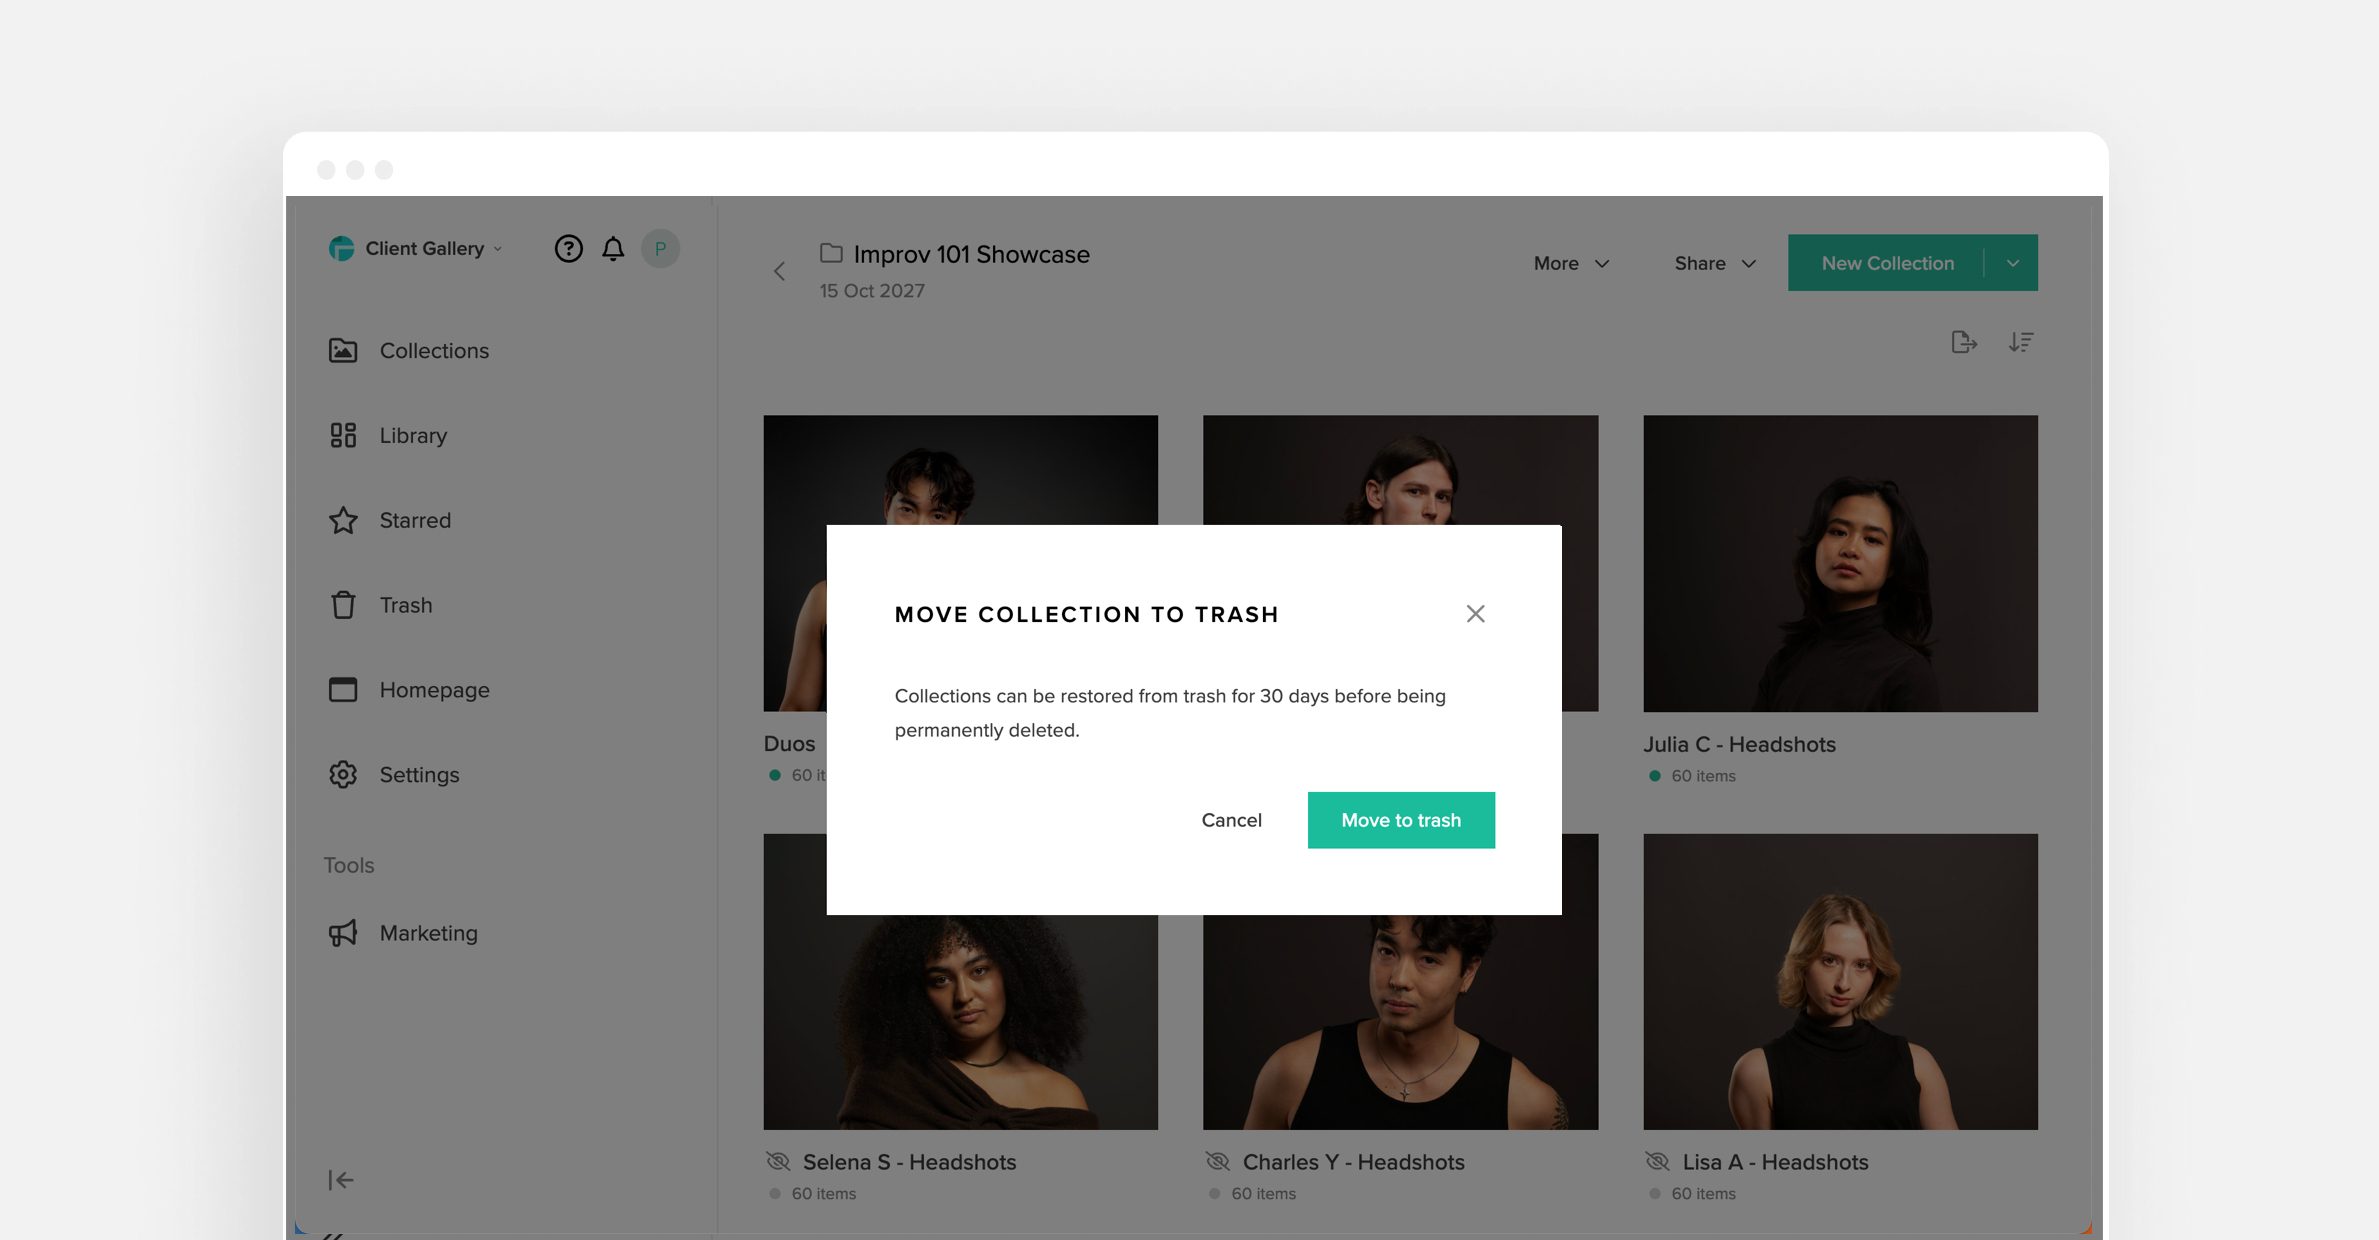Viewport: 2379px width, 1240px height.
Task: Open Trash in sidebar
Action: (x=380, y=605)
